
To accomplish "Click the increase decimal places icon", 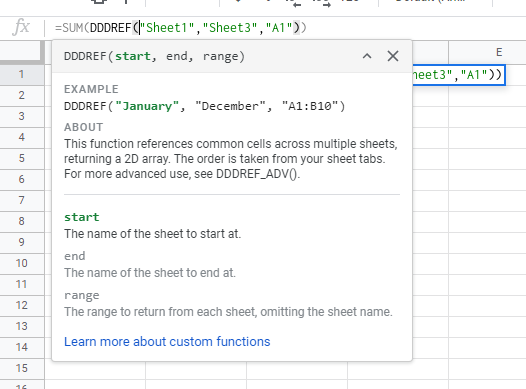I will (325, 3).
